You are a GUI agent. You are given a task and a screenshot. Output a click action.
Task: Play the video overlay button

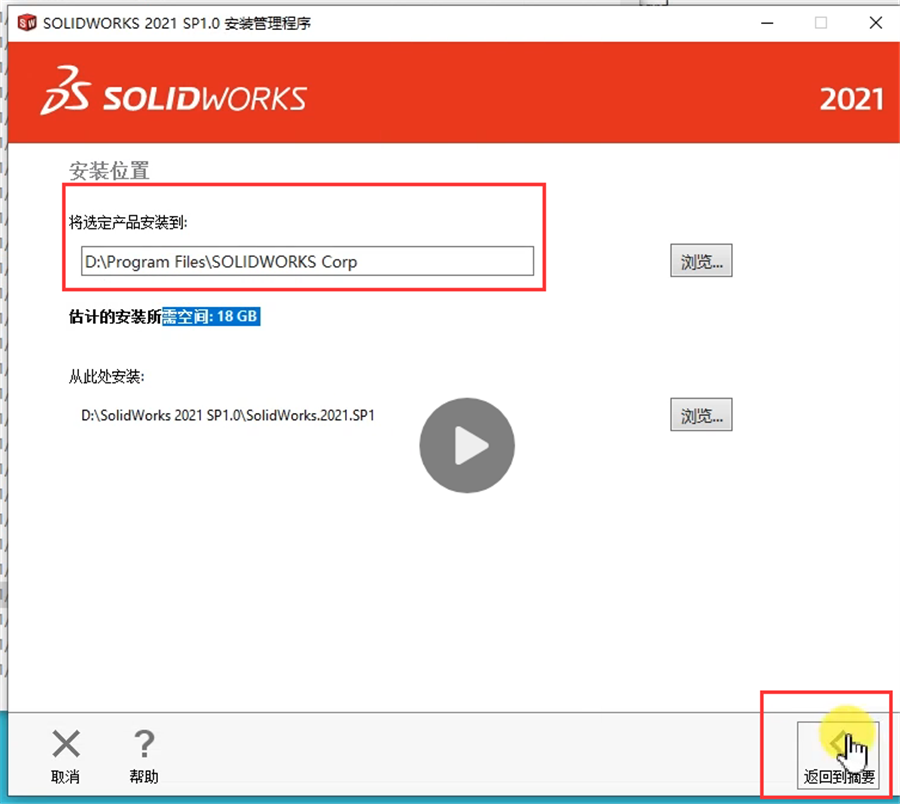[467, 445]
